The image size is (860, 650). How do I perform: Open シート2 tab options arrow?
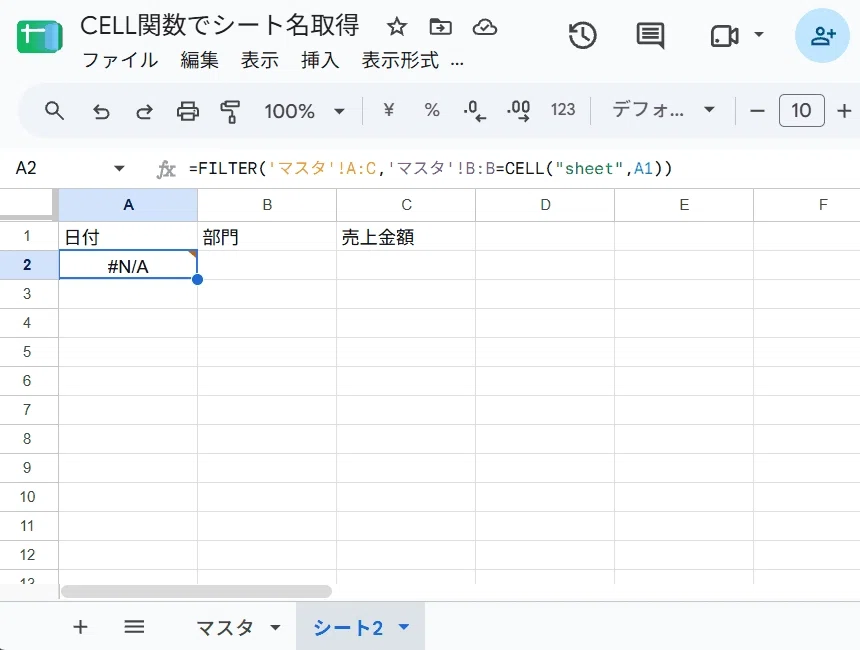pos(404,626)
